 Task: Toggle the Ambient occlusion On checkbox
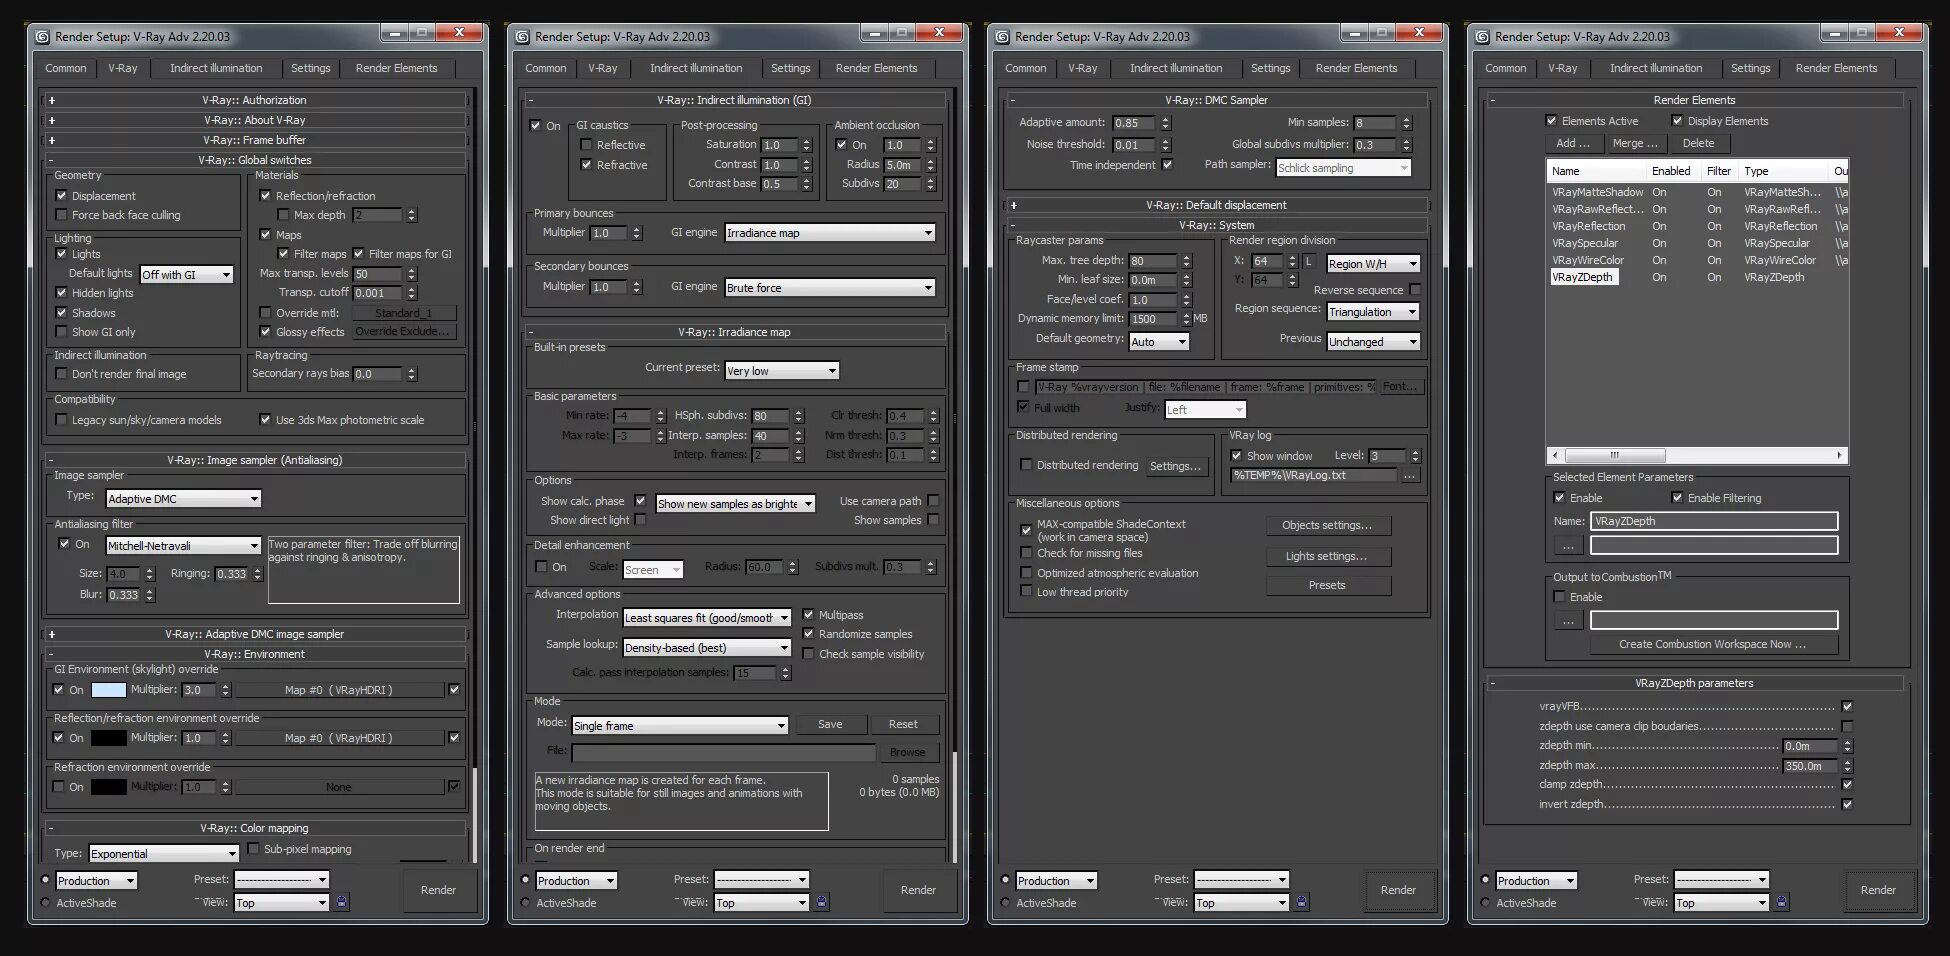pos(841,145)
